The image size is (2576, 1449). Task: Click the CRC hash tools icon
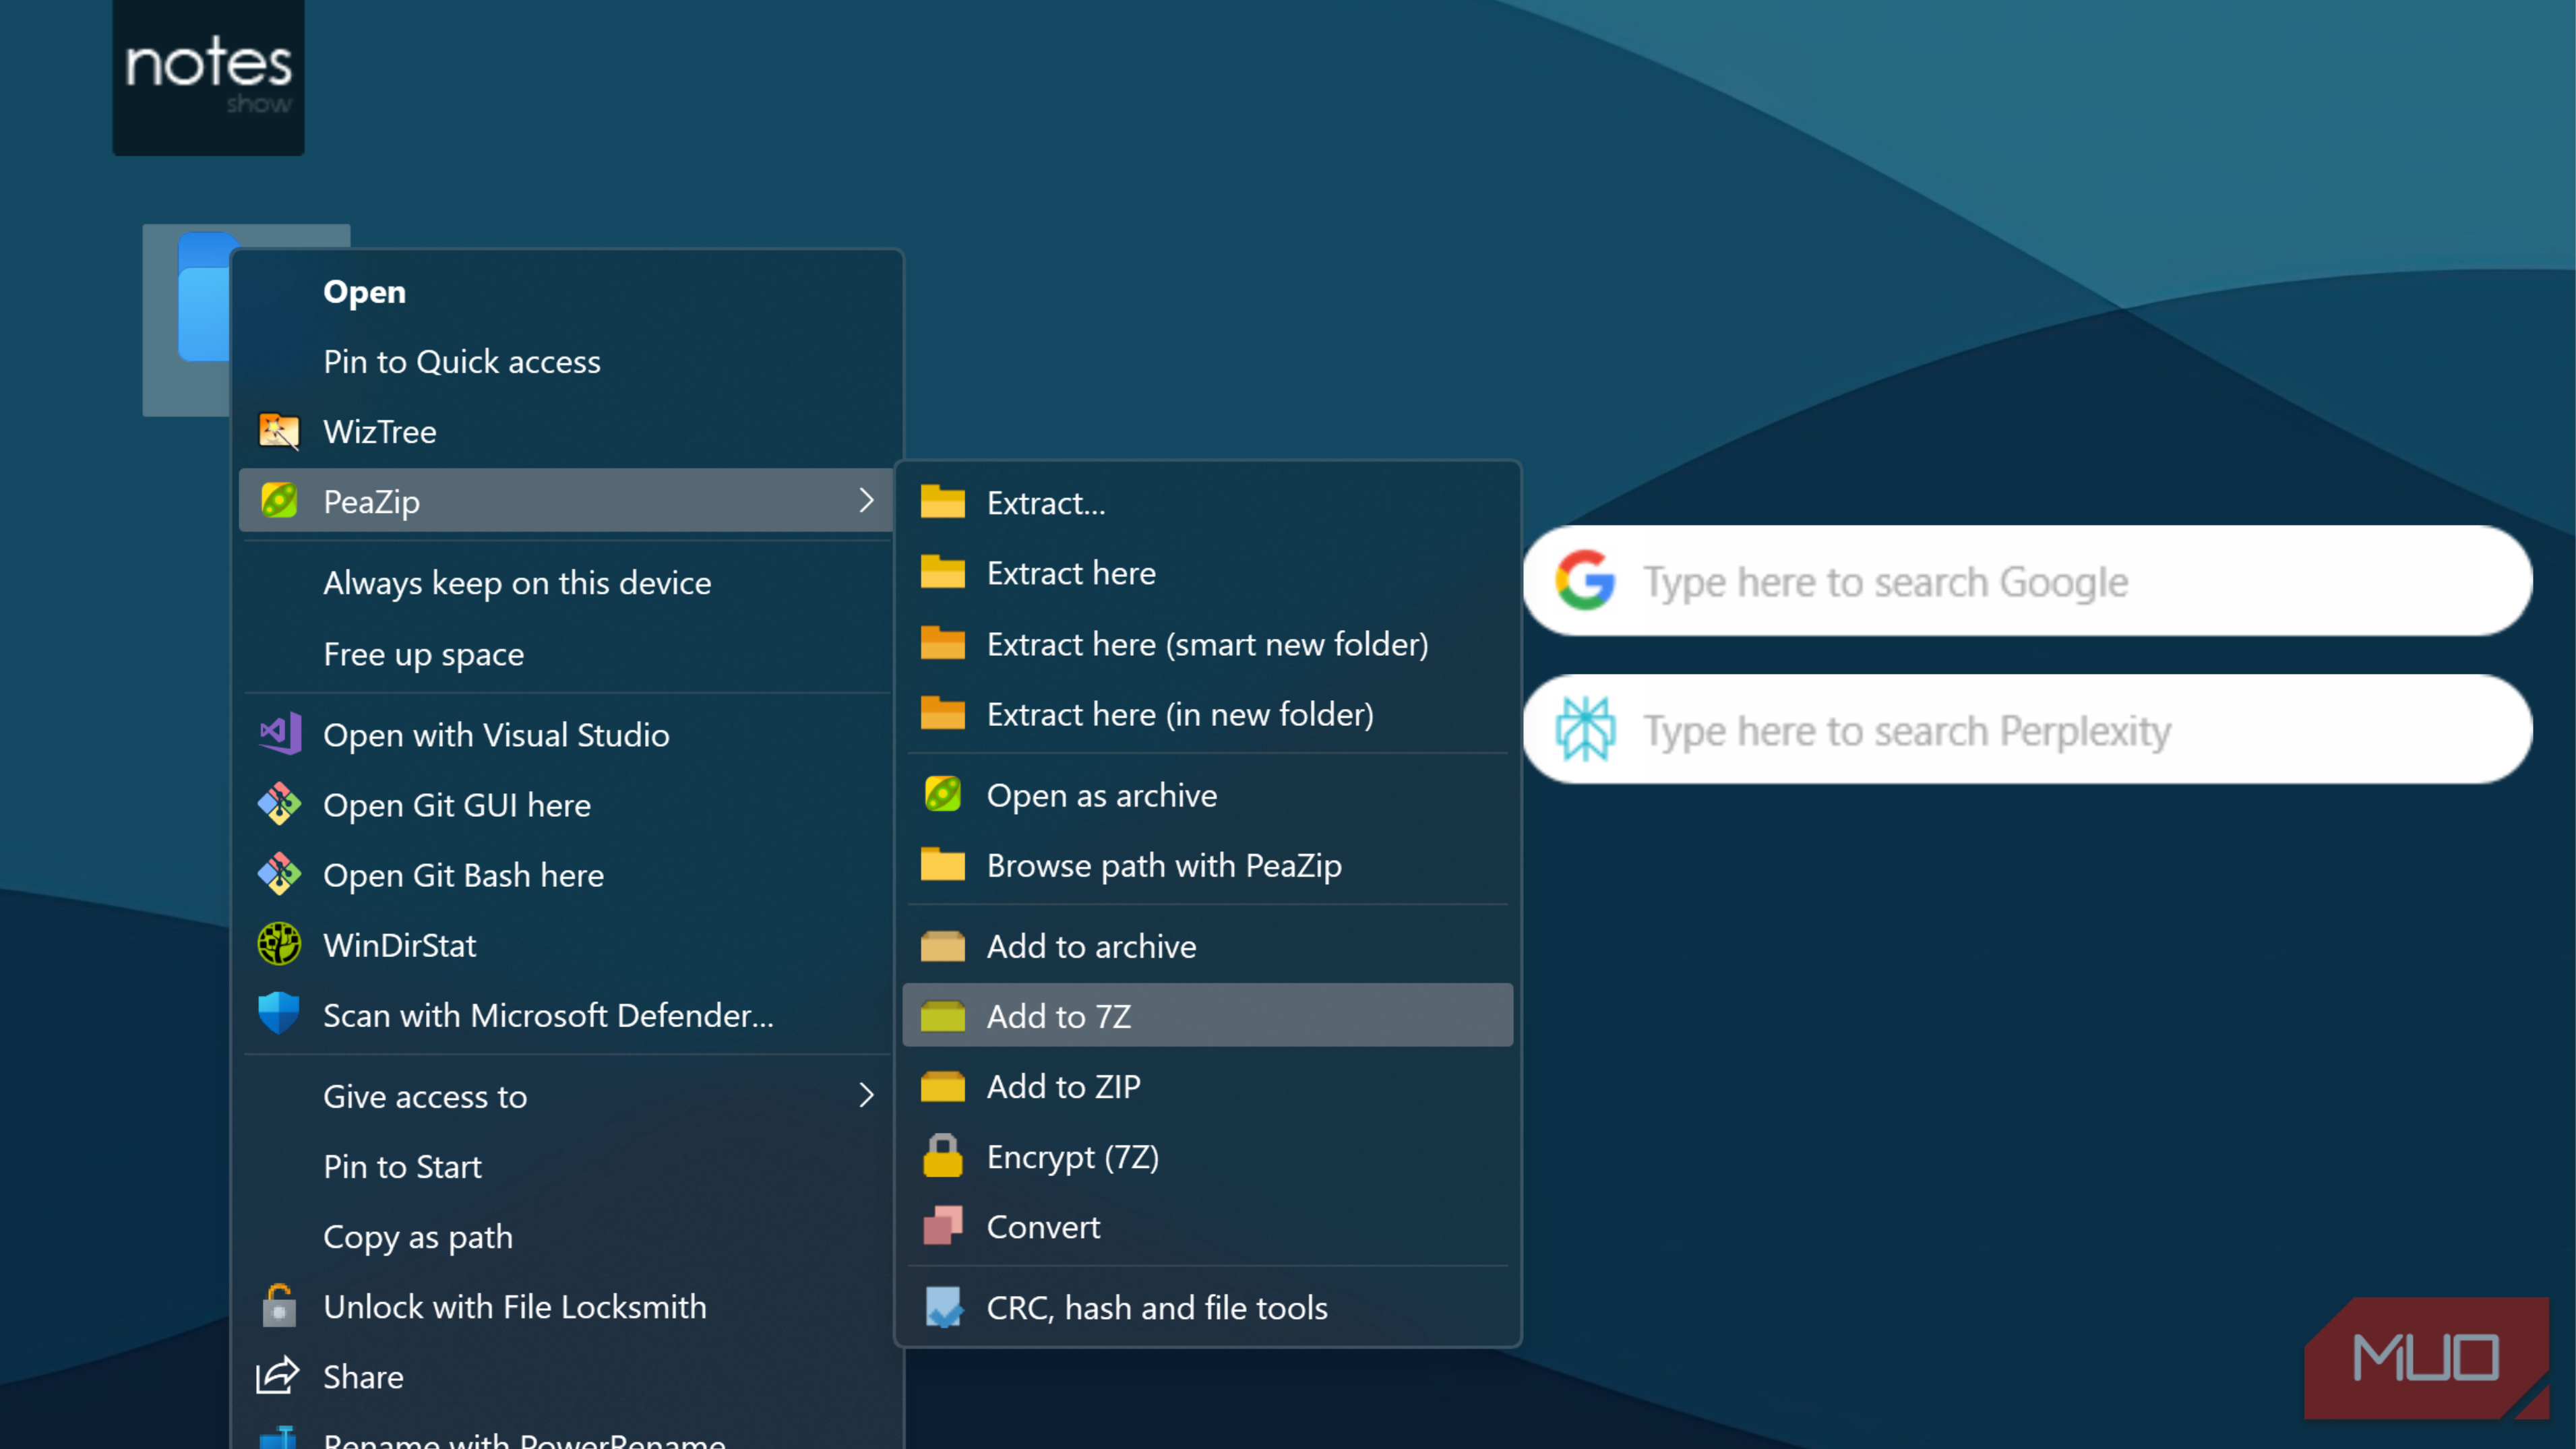942,1307
